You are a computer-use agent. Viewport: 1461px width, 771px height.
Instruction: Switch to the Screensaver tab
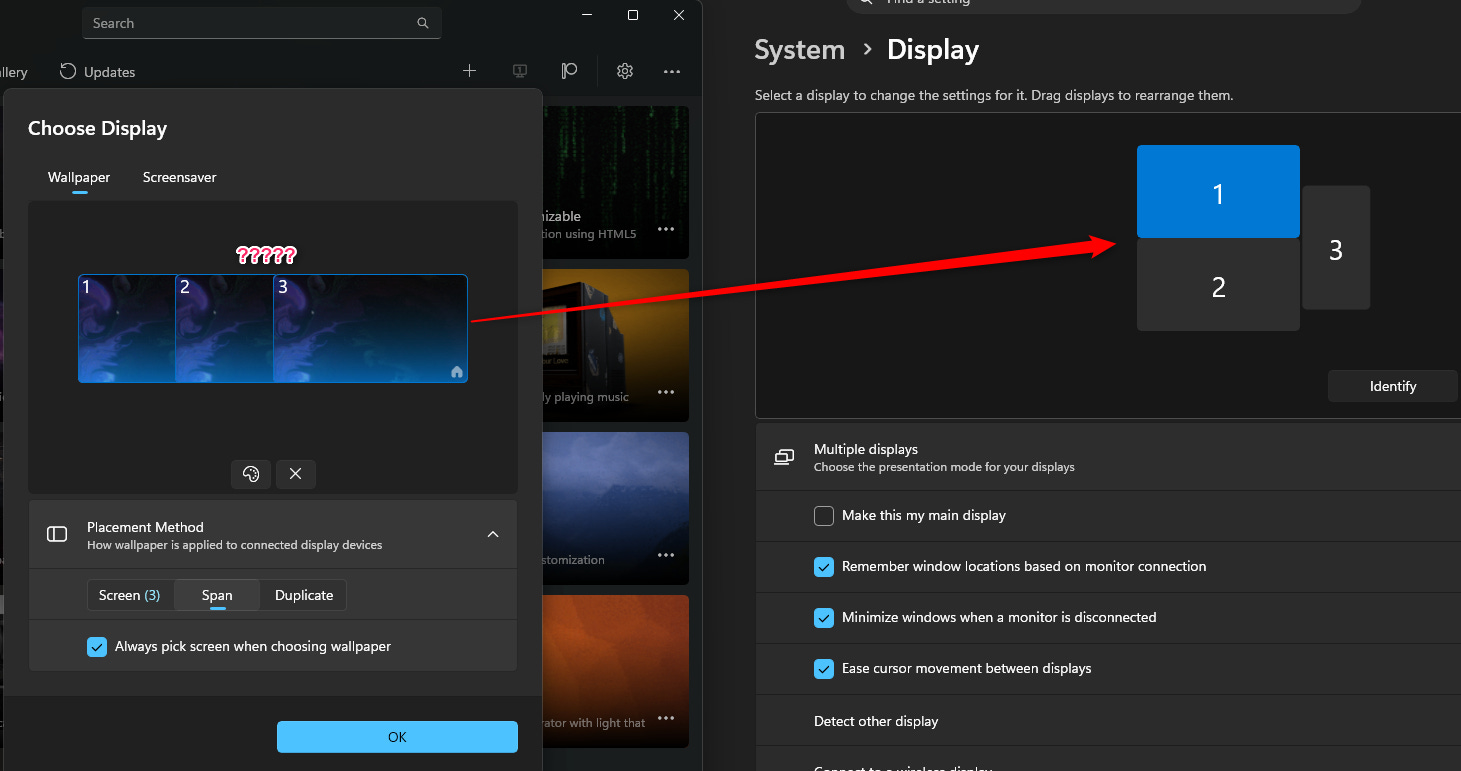coord(180,177)
